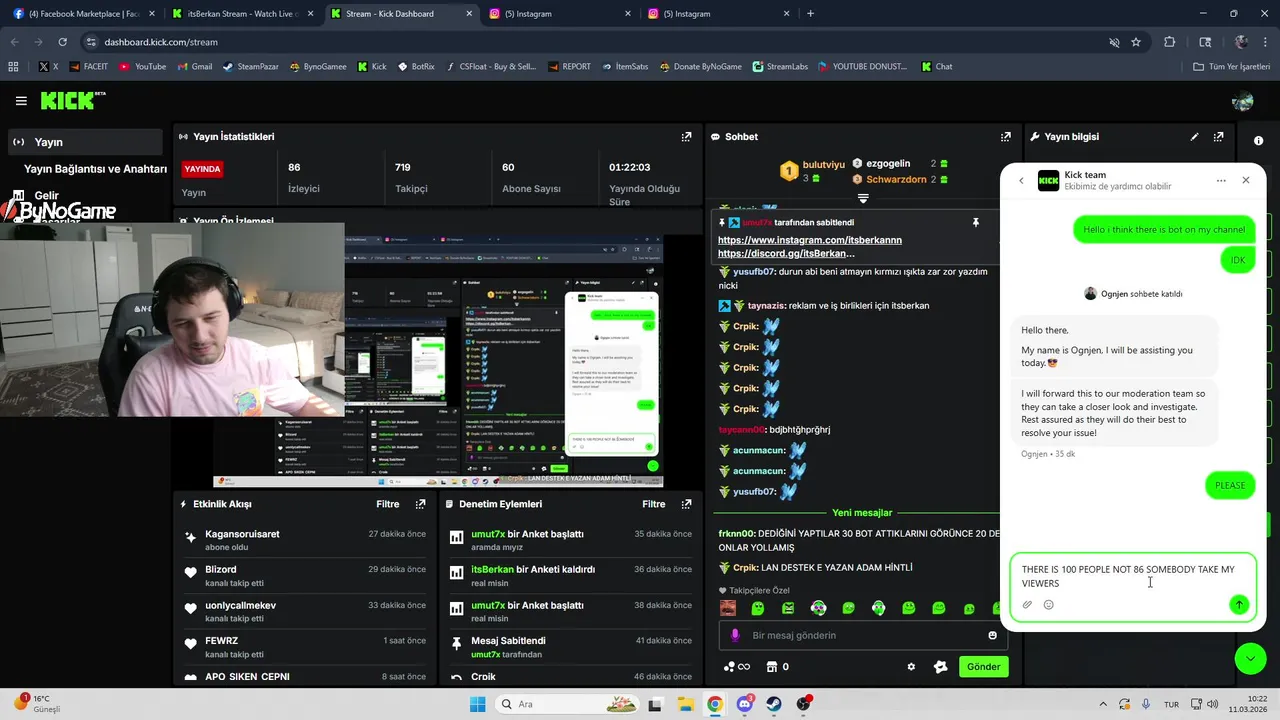Open Chrome extensions menu
The height and width of the screenshot is (720, 1280).
[1170, 42]
